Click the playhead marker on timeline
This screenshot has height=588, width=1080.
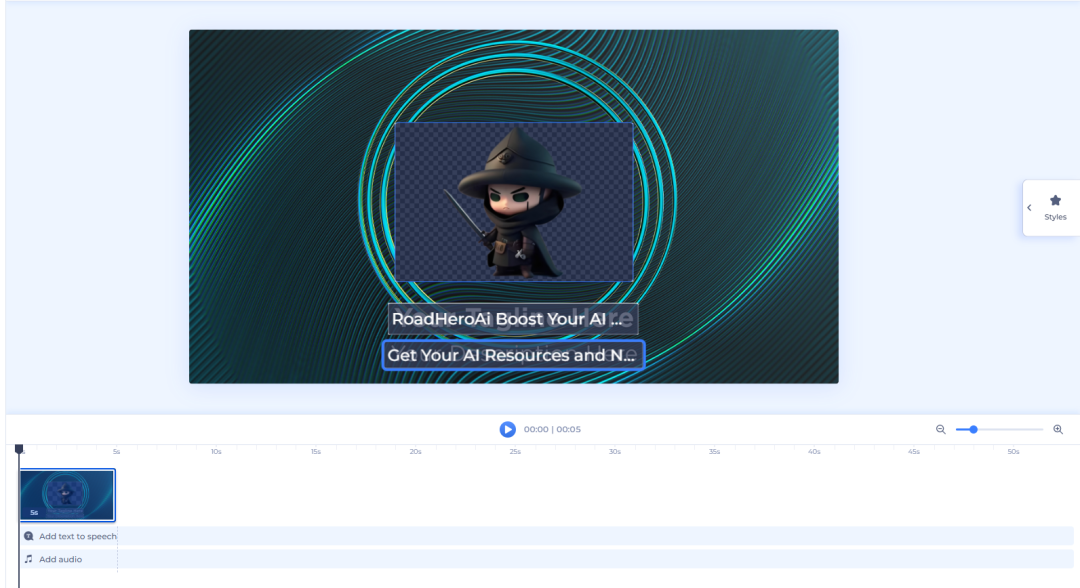19,449
